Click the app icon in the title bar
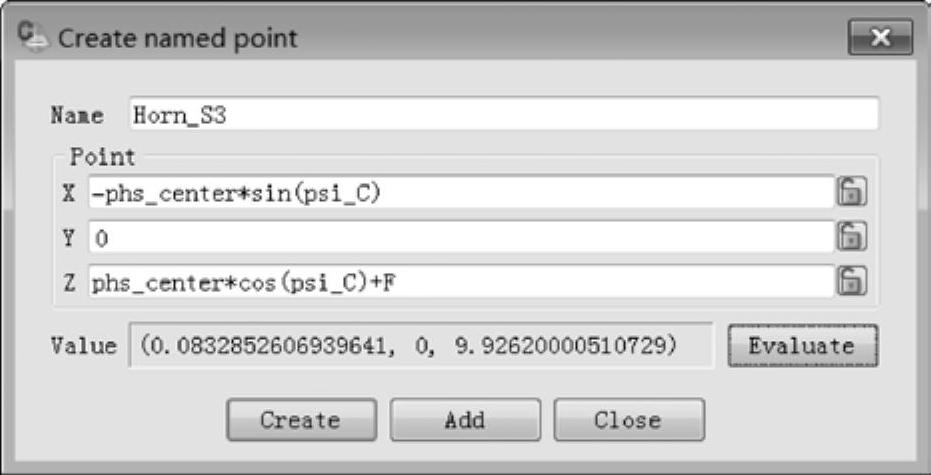This screenshot has height=475, width=931. pos(31,37)
